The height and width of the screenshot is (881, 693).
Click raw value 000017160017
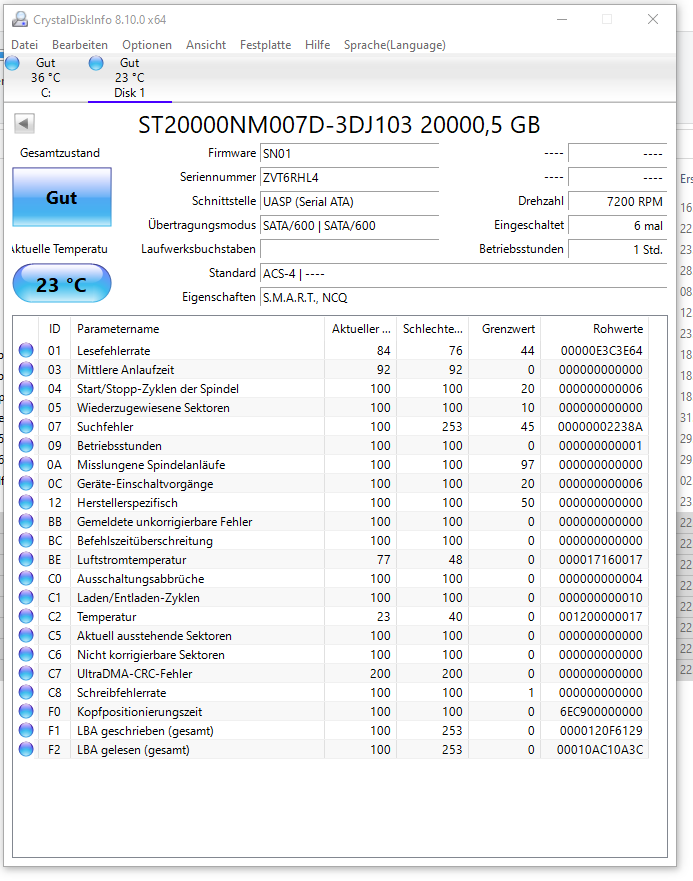tap(600, 560)
